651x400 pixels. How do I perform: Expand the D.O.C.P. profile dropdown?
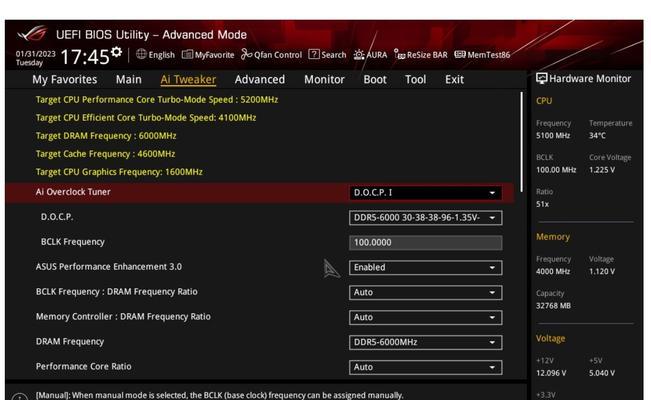426,218
